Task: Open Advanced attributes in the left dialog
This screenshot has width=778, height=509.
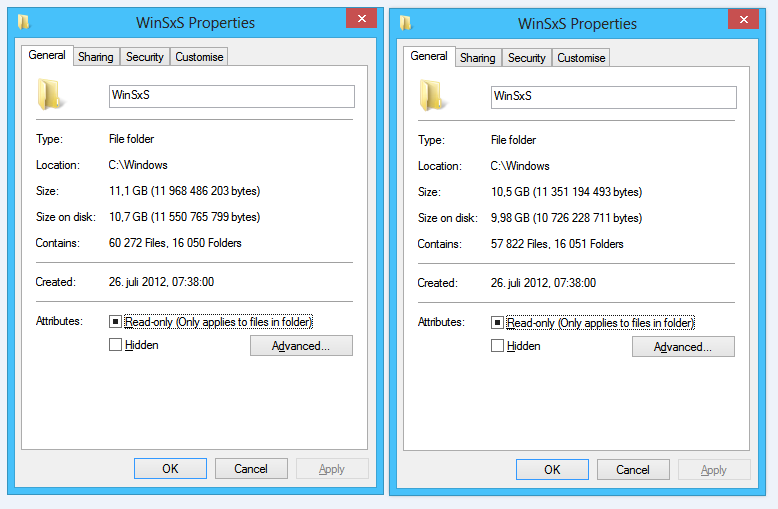Action: (x=301, y=346)
